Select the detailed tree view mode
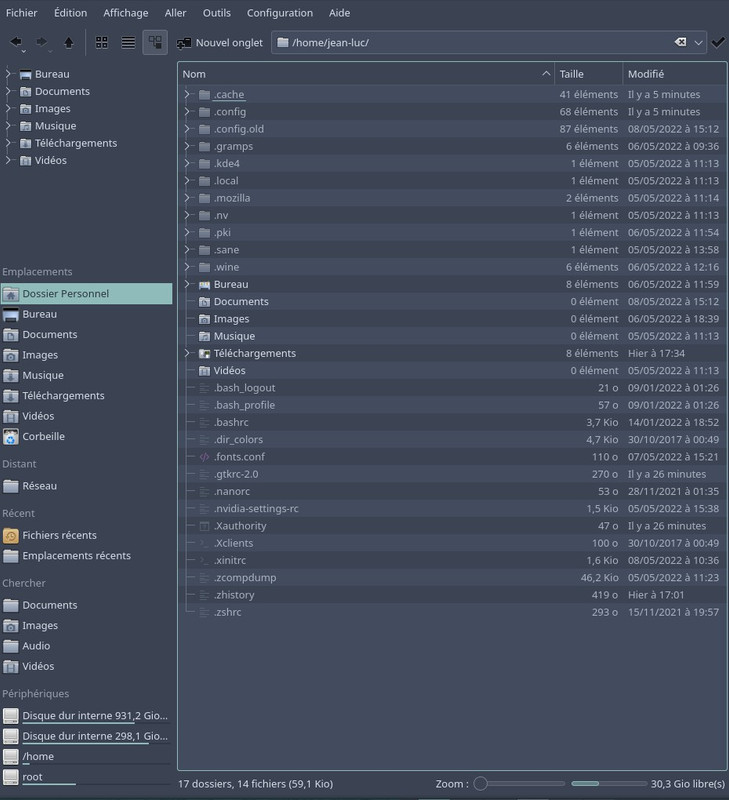This screenshot has height=800, width=729. tap(155, 42)
